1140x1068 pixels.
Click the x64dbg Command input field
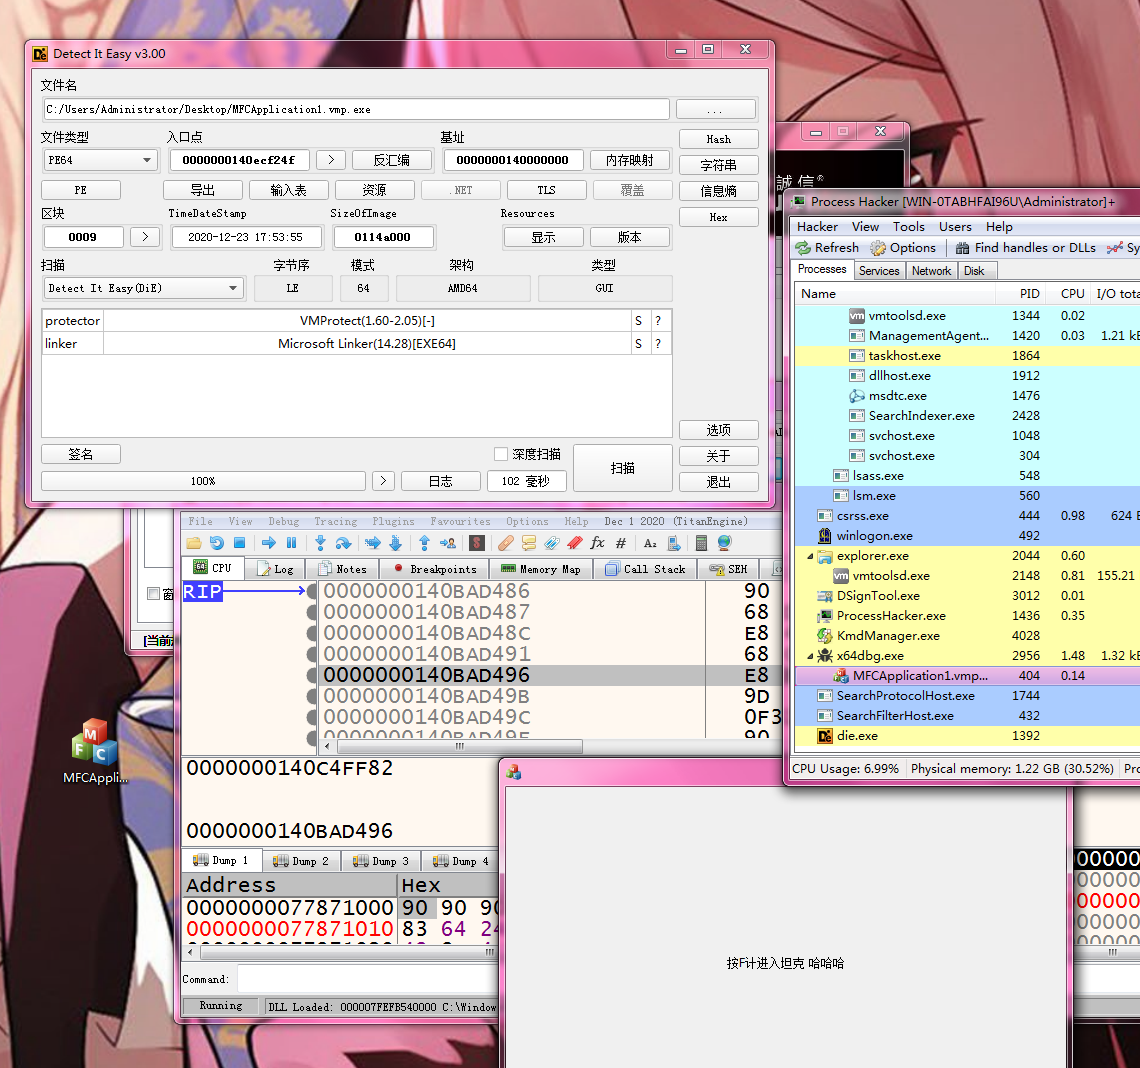pyautogui.click(x=366, y=979)
